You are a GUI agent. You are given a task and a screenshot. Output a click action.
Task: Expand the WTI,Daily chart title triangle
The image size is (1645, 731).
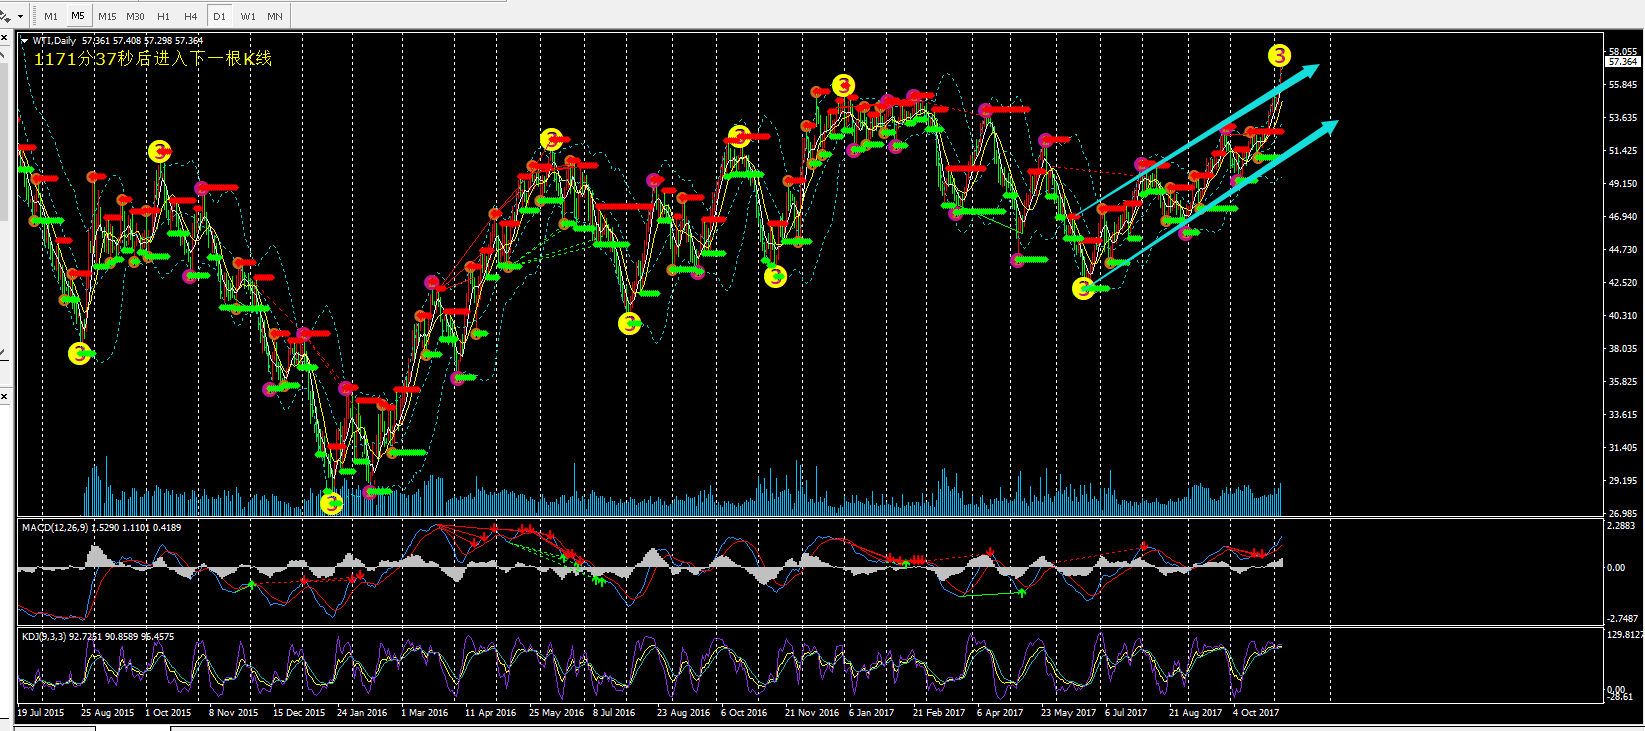click(25, 41)
